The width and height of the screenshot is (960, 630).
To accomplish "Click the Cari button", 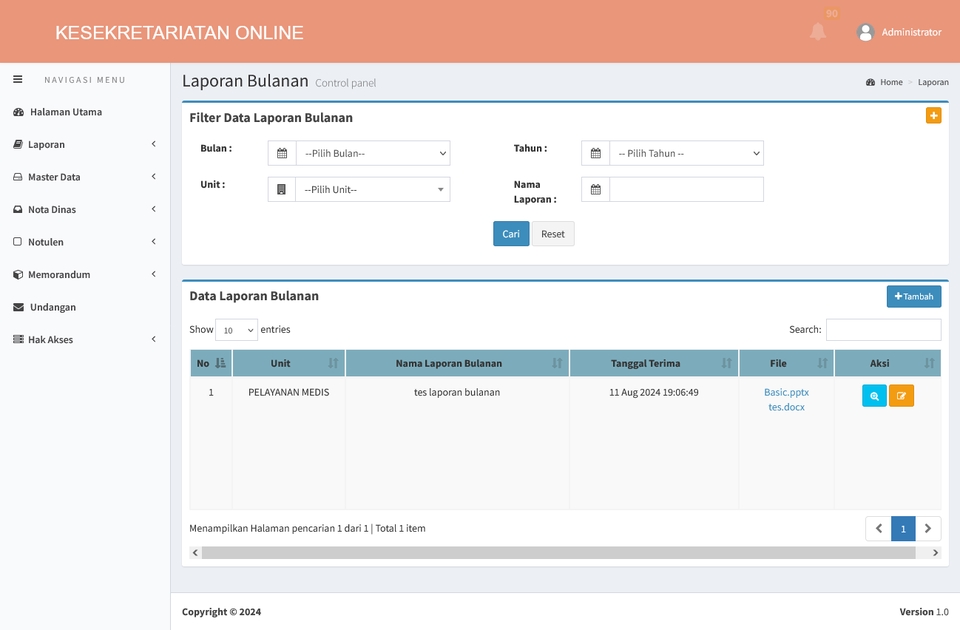I will (510, 233).
